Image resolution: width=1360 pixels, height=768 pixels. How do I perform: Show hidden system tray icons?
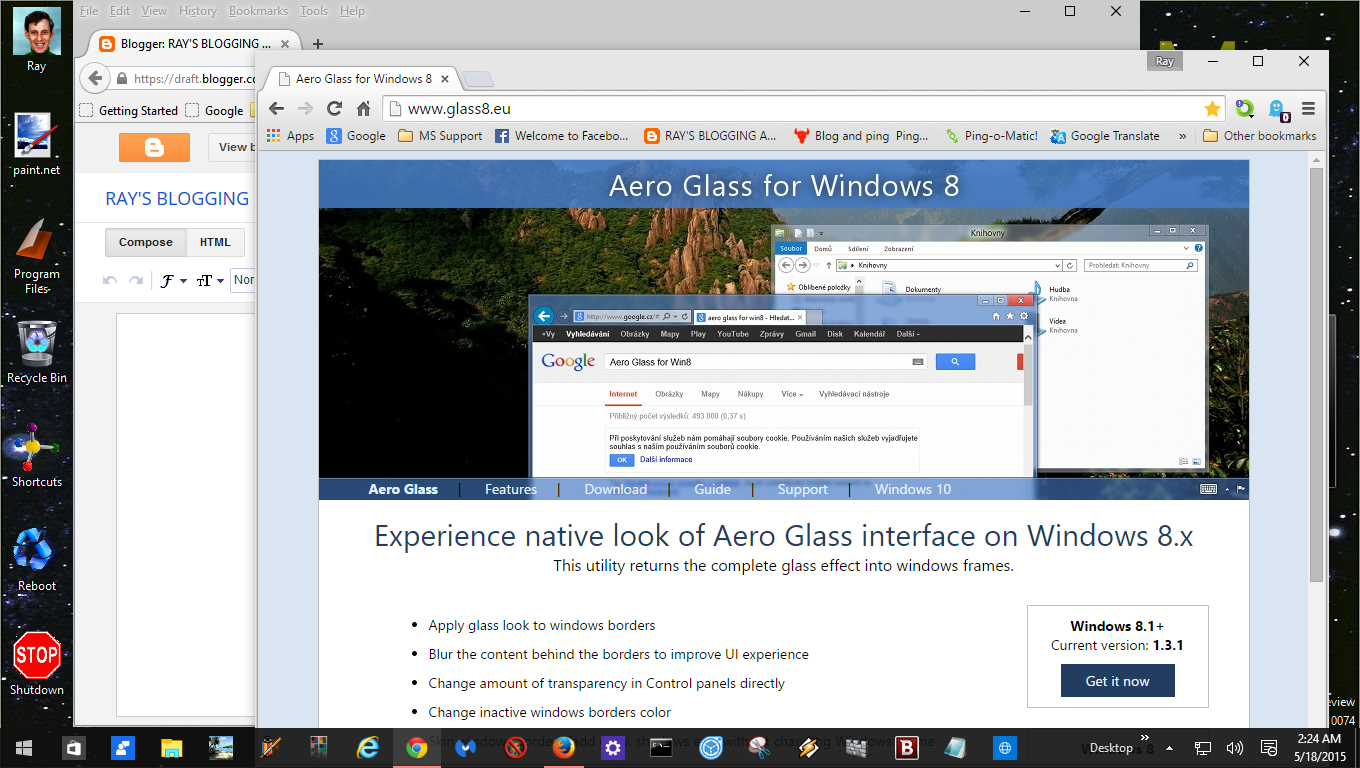(1169, 747)
